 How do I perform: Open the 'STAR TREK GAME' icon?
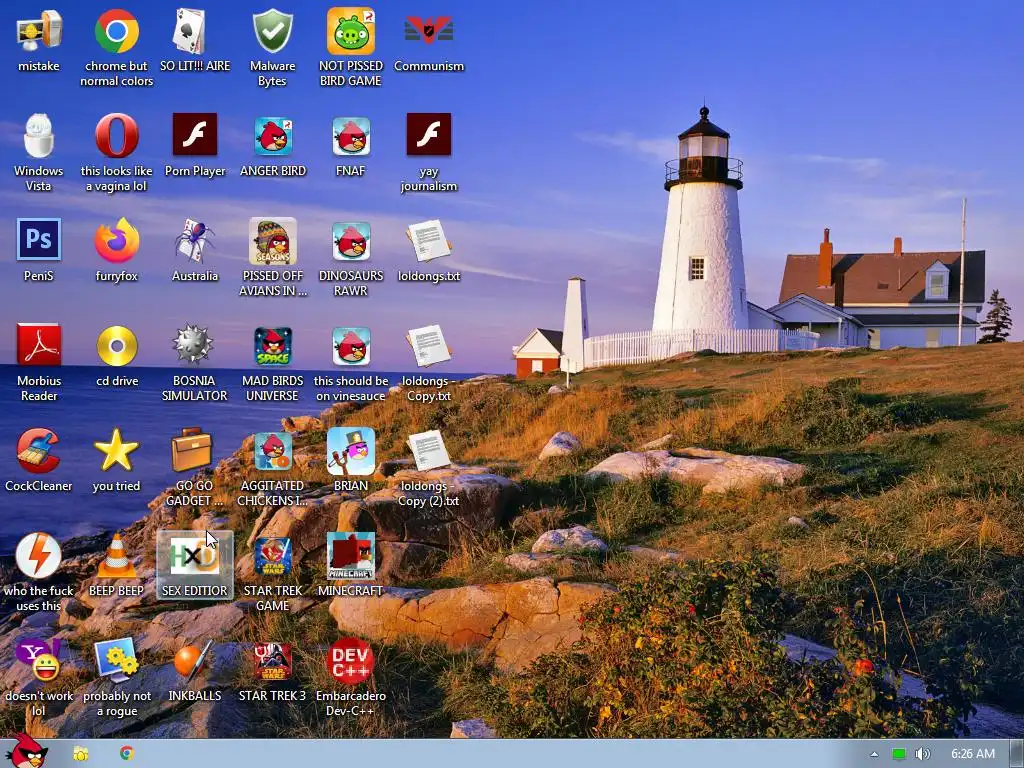(x=272, y=556)
